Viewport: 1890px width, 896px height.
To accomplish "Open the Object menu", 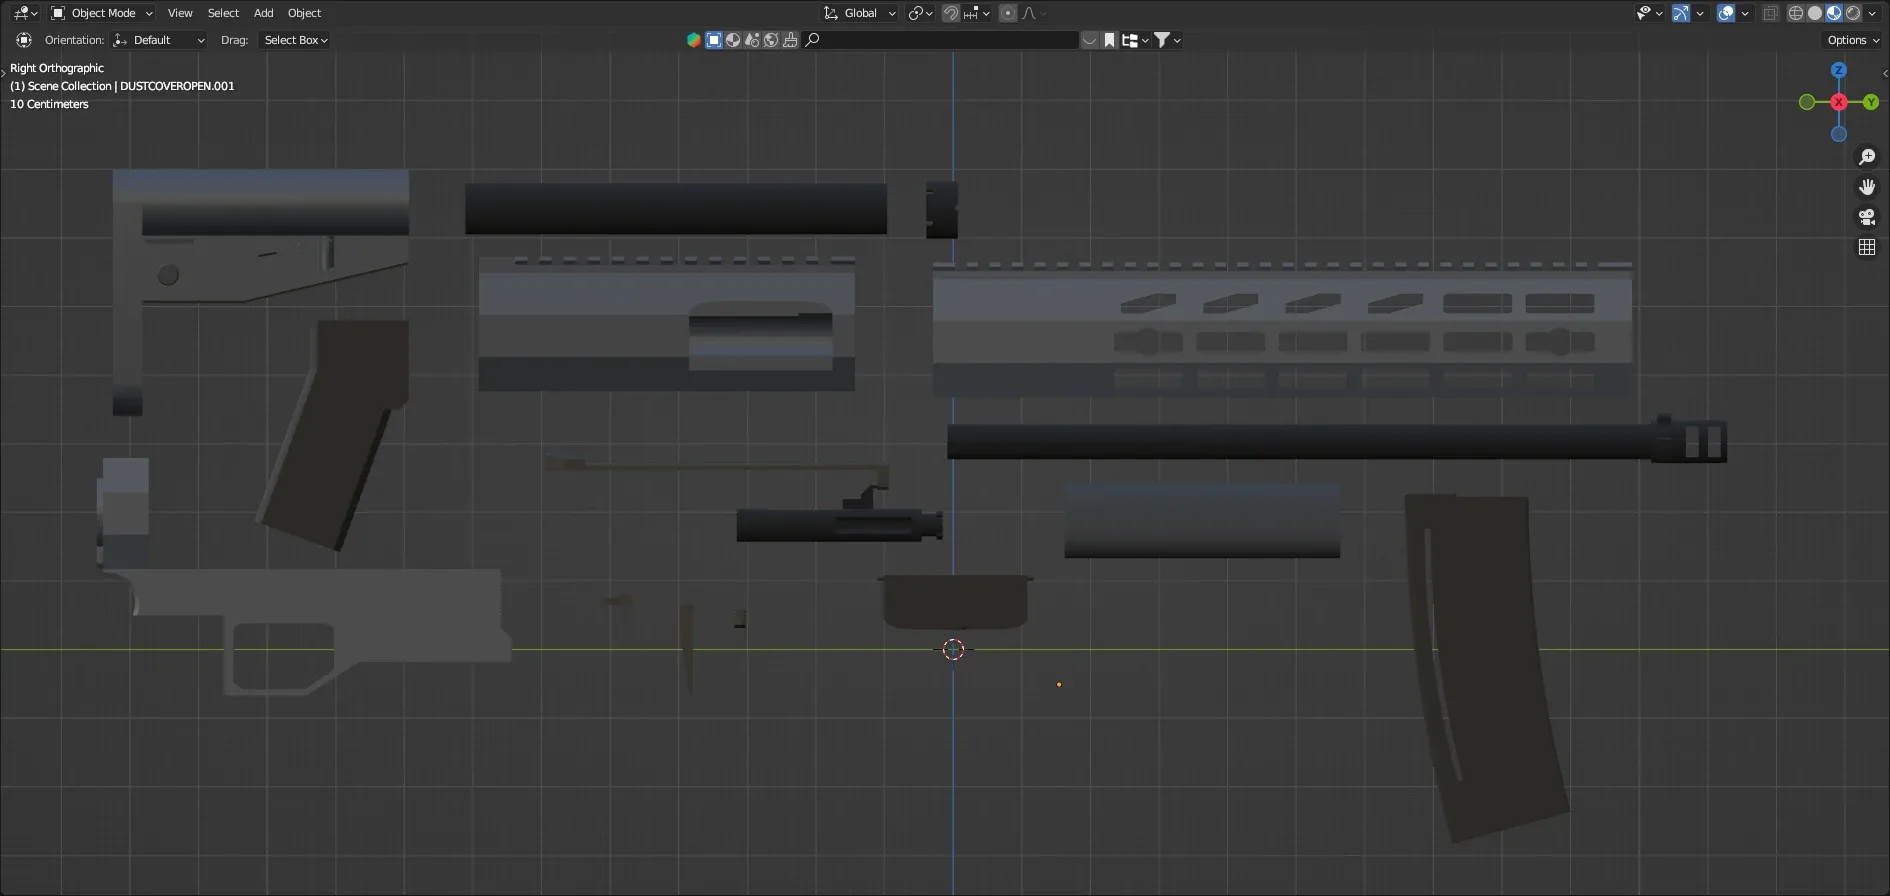I will point(304,13).
